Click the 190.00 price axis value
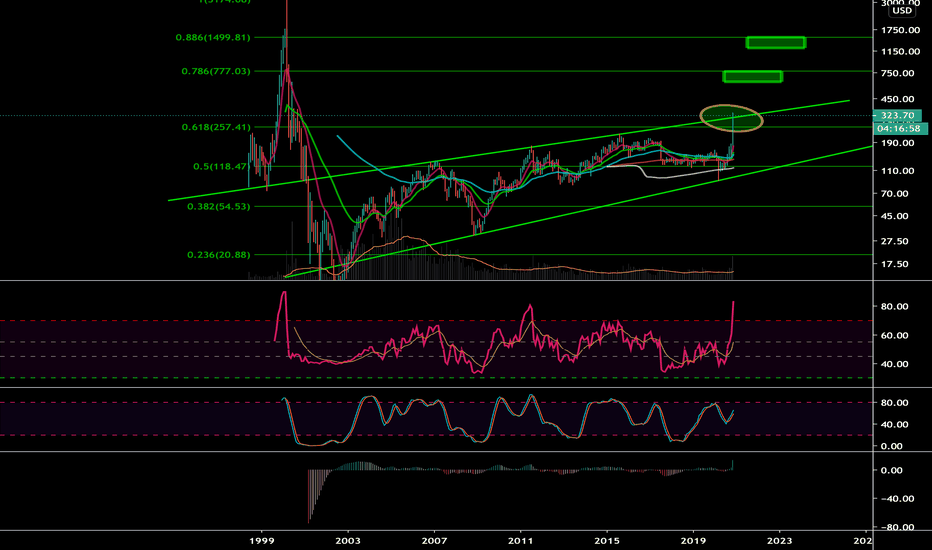Viewport: 932px width, 550px height. point(898,143)
